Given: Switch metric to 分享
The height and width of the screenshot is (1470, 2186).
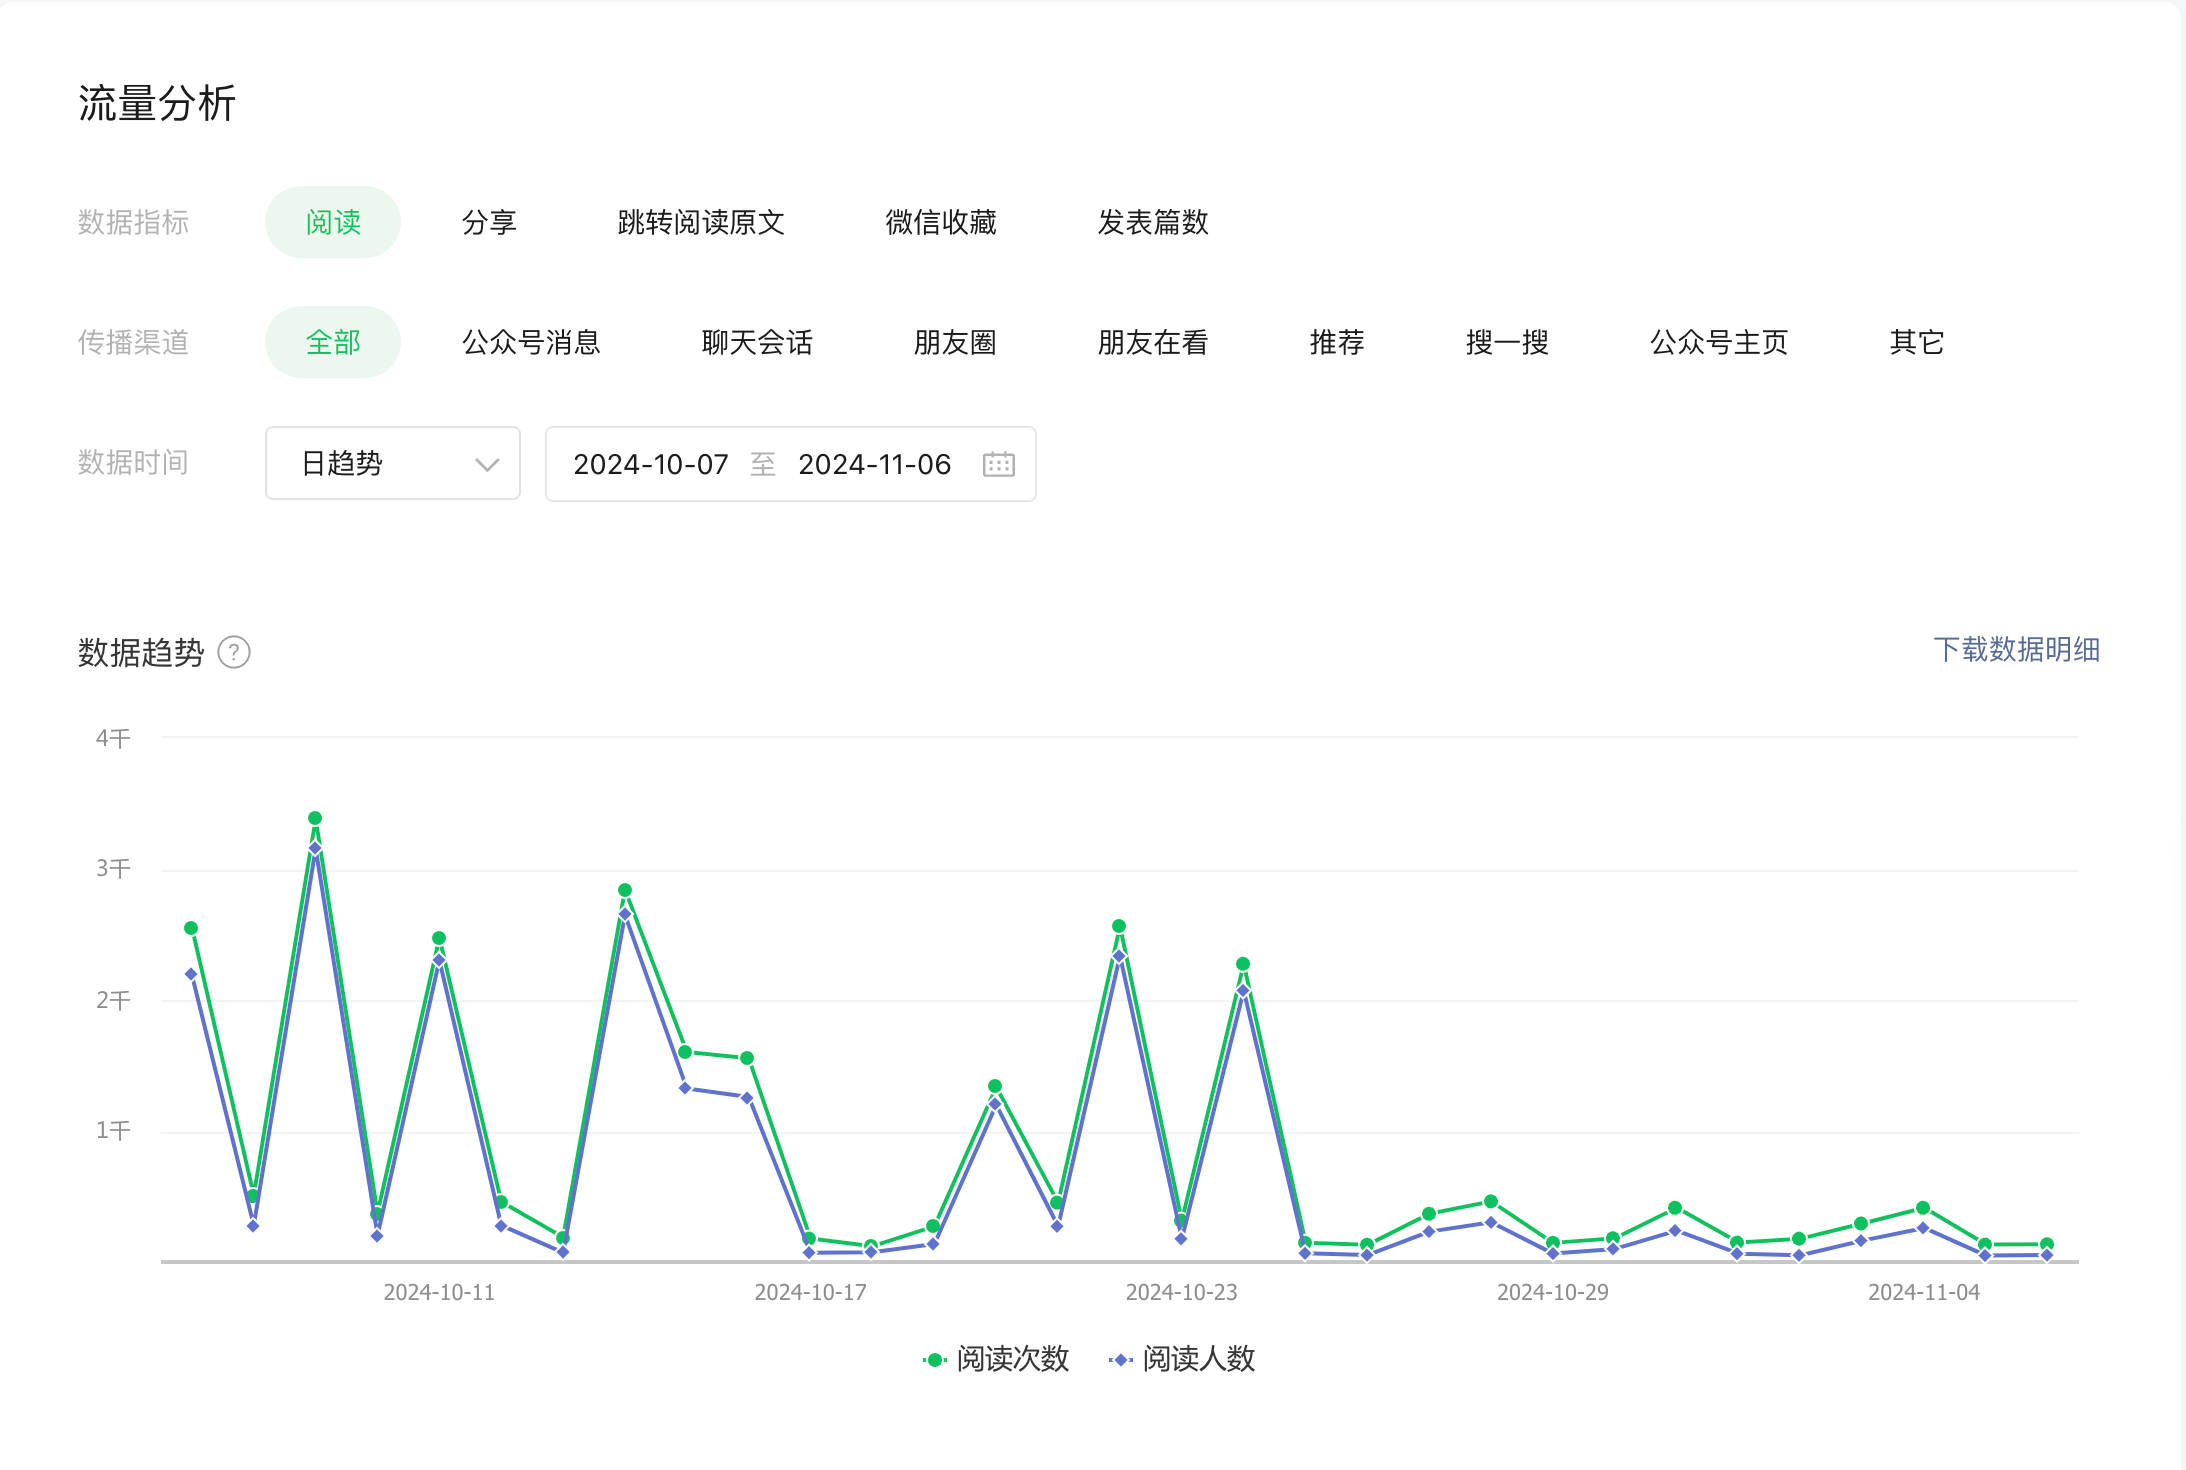Looking at the screenshot, I should tap(489, 222).
